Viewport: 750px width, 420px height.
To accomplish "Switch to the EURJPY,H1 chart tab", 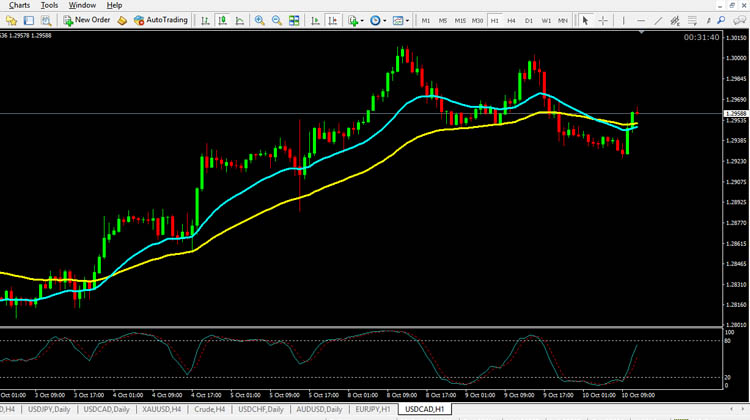I will point(373,409).
